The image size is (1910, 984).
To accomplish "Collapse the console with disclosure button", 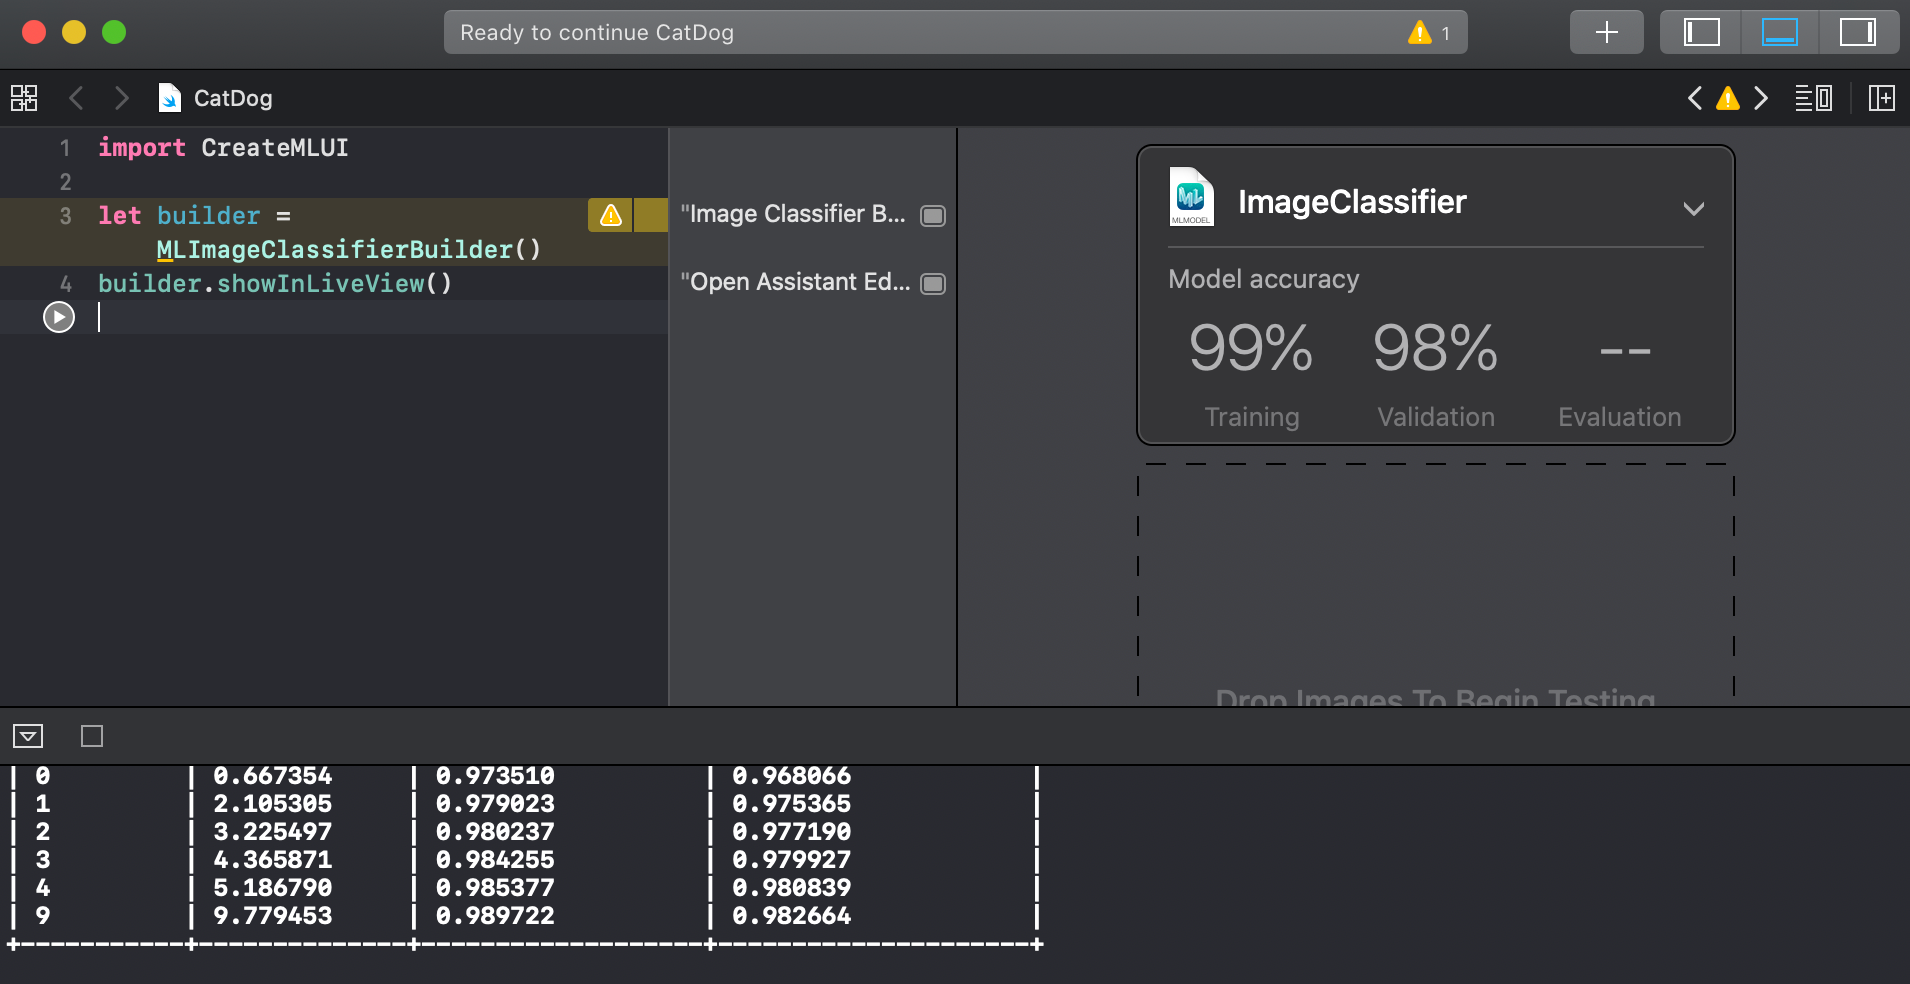I will [x=28, y=737].
